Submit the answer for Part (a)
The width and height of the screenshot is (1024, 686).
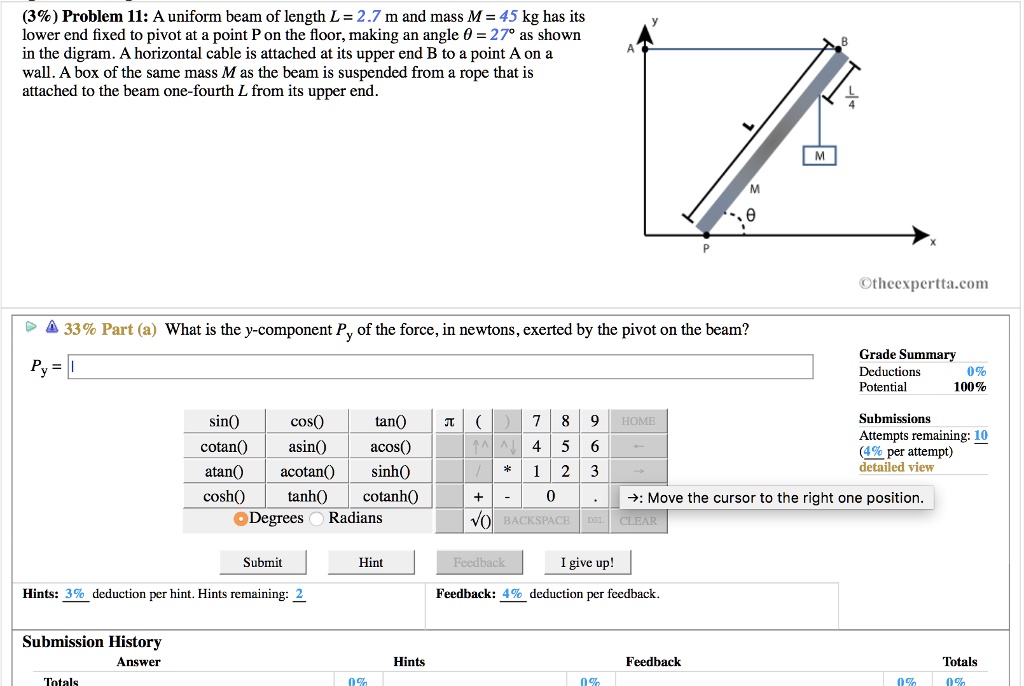263,561
